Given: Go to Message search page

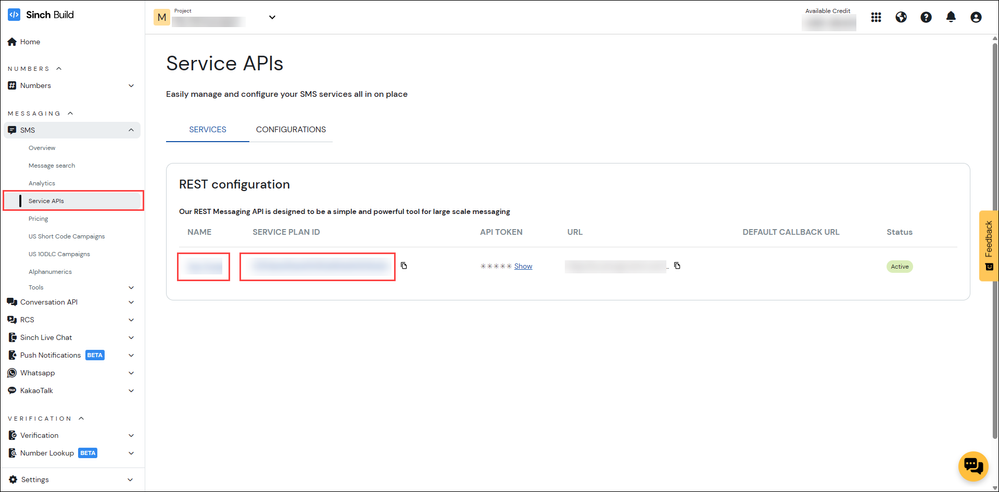Looking at the screenshot, I should coord(52,166).
